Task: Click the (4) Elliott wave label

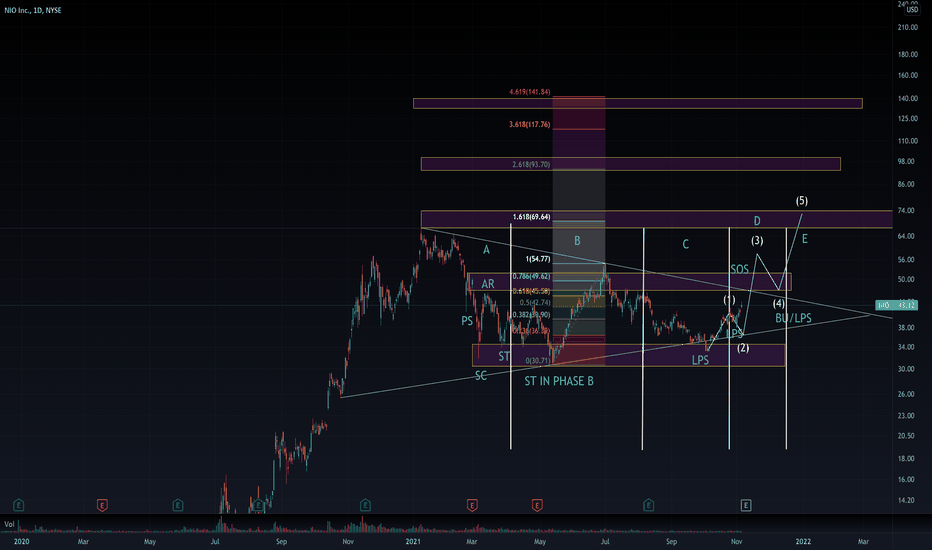Action: coord(779,304)
